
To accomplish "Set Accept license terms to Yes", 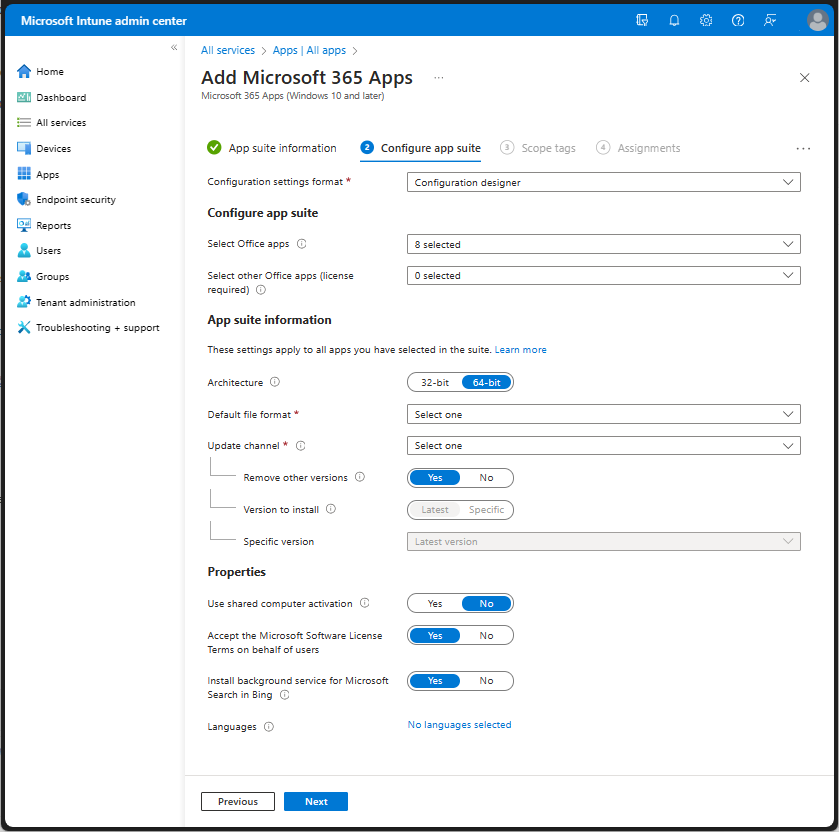I will pyautogui.click(x=435, y=636).
